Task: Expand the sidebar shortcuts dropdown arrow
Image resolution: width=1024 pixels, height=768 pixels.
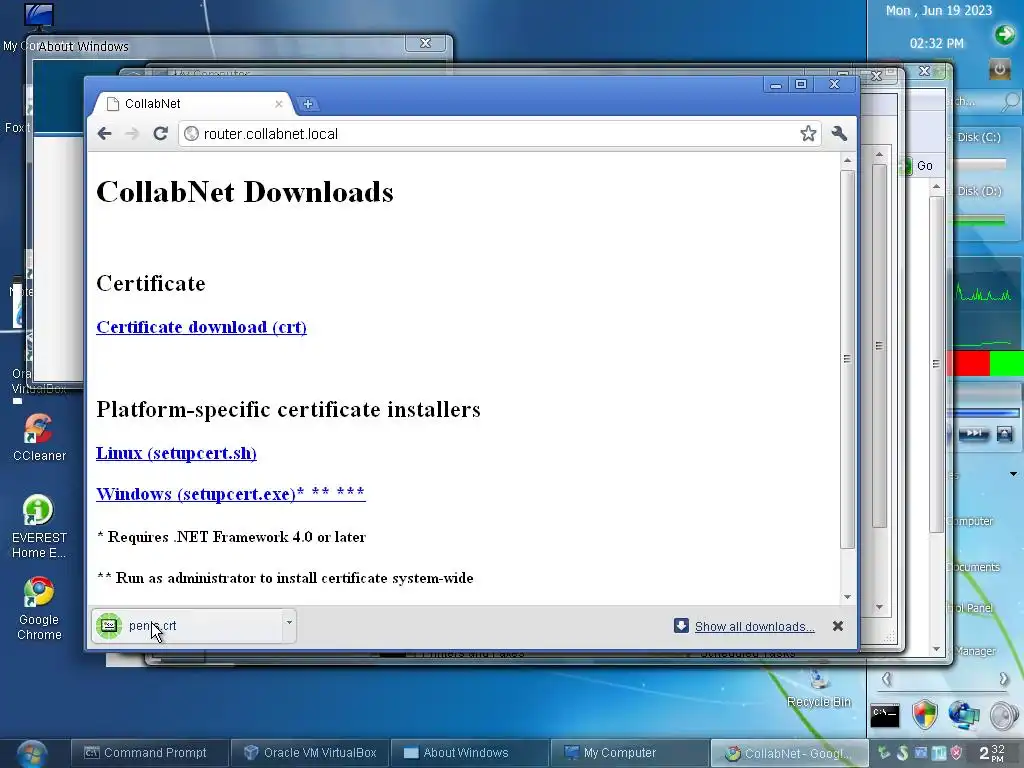Action: (x=1013, y=474)
